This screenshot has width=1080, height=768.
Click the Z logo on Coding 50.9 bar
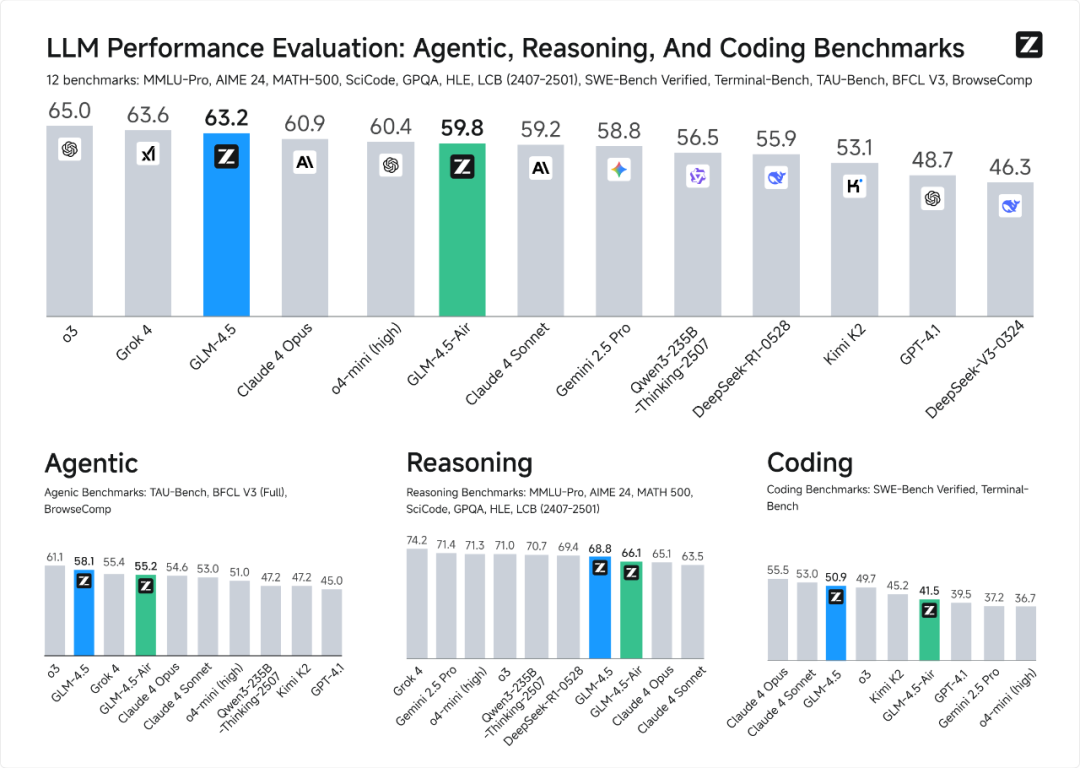tap(836, 596)
